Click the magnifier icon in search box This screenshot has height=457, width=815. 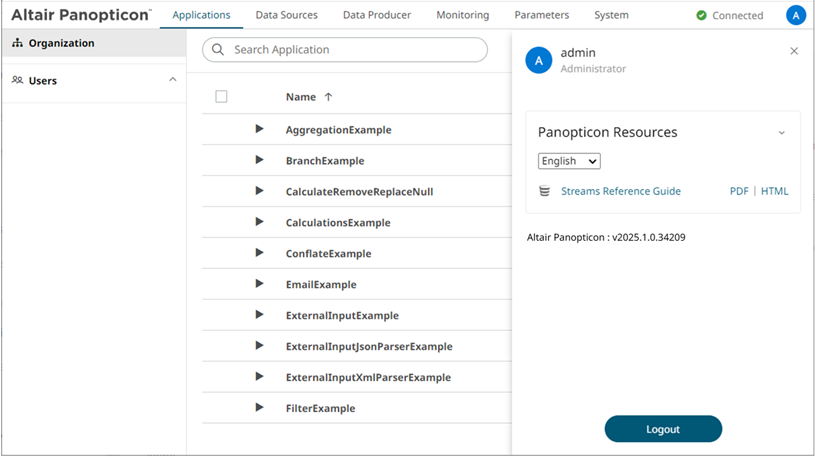pos(218,49)
